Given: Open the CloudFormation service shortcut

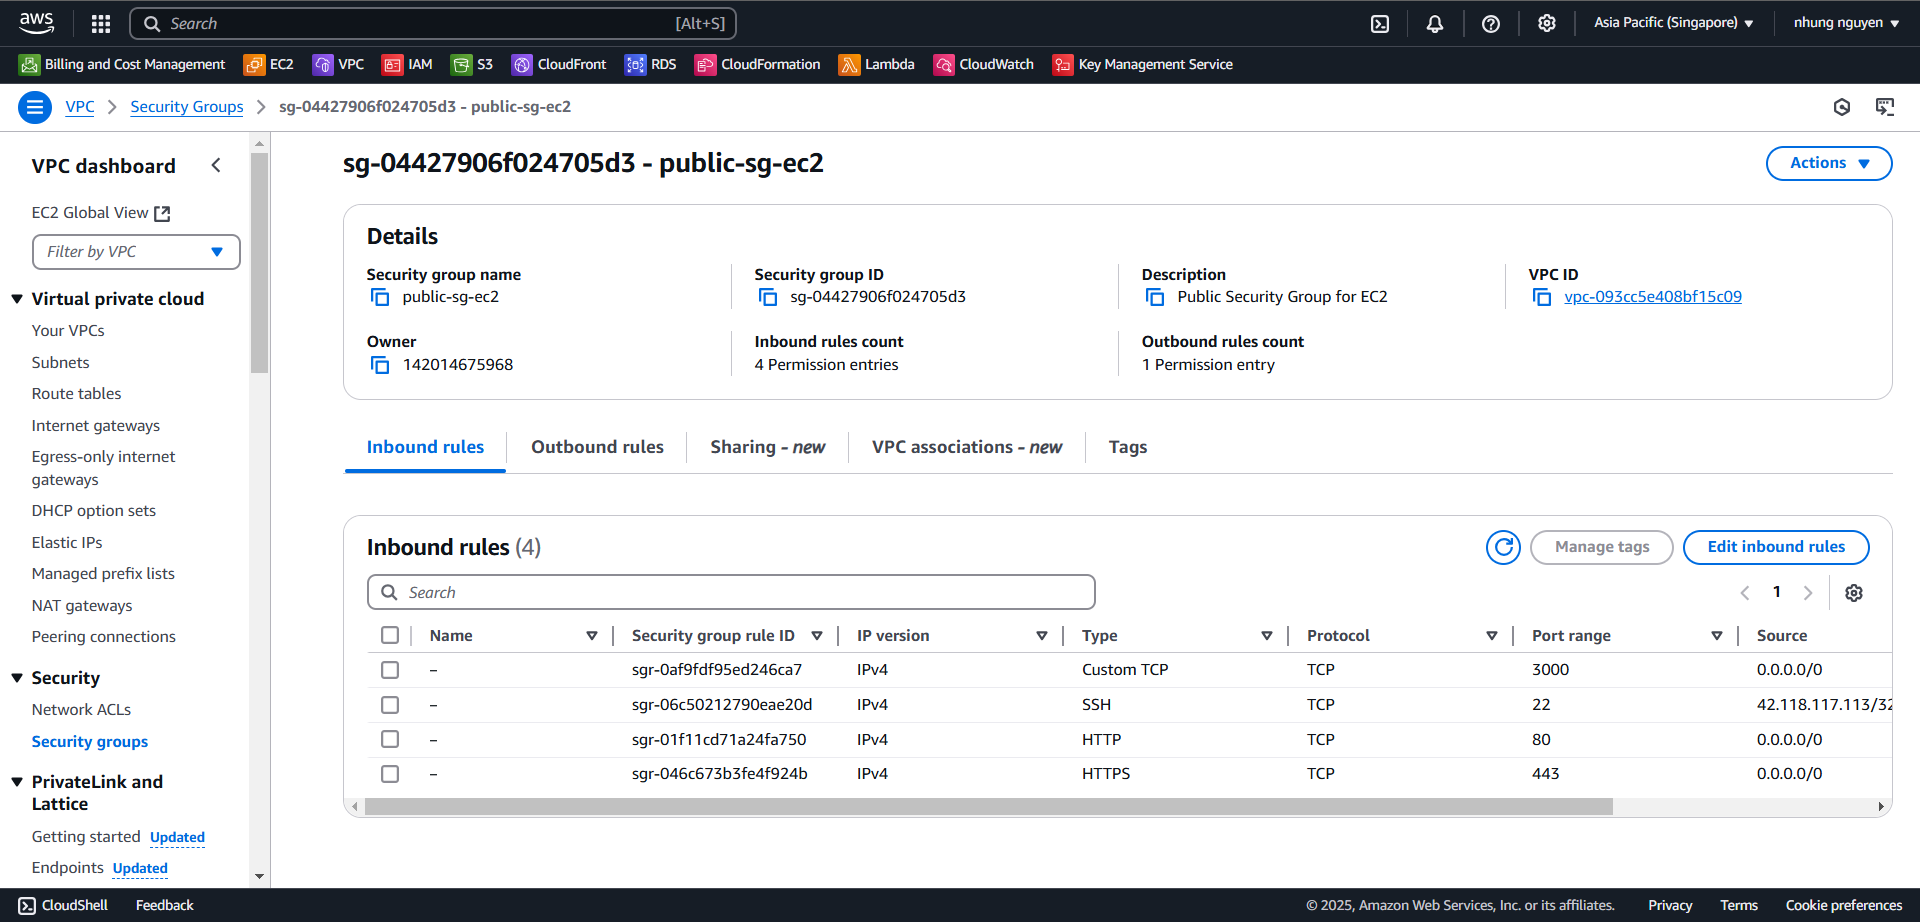Looking at the screenshot, I should click(x=758, y=65).
